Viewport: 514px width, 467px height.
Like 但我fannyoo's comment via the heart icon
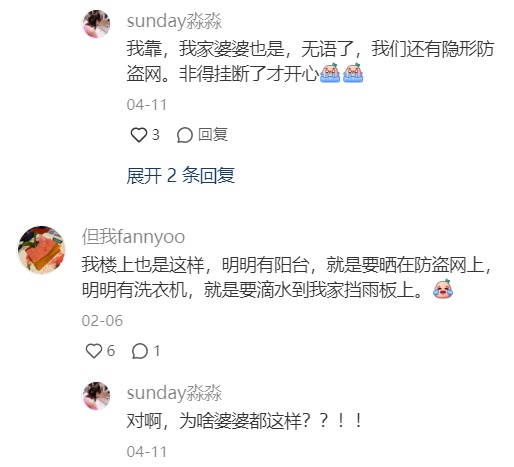[94, 351]
